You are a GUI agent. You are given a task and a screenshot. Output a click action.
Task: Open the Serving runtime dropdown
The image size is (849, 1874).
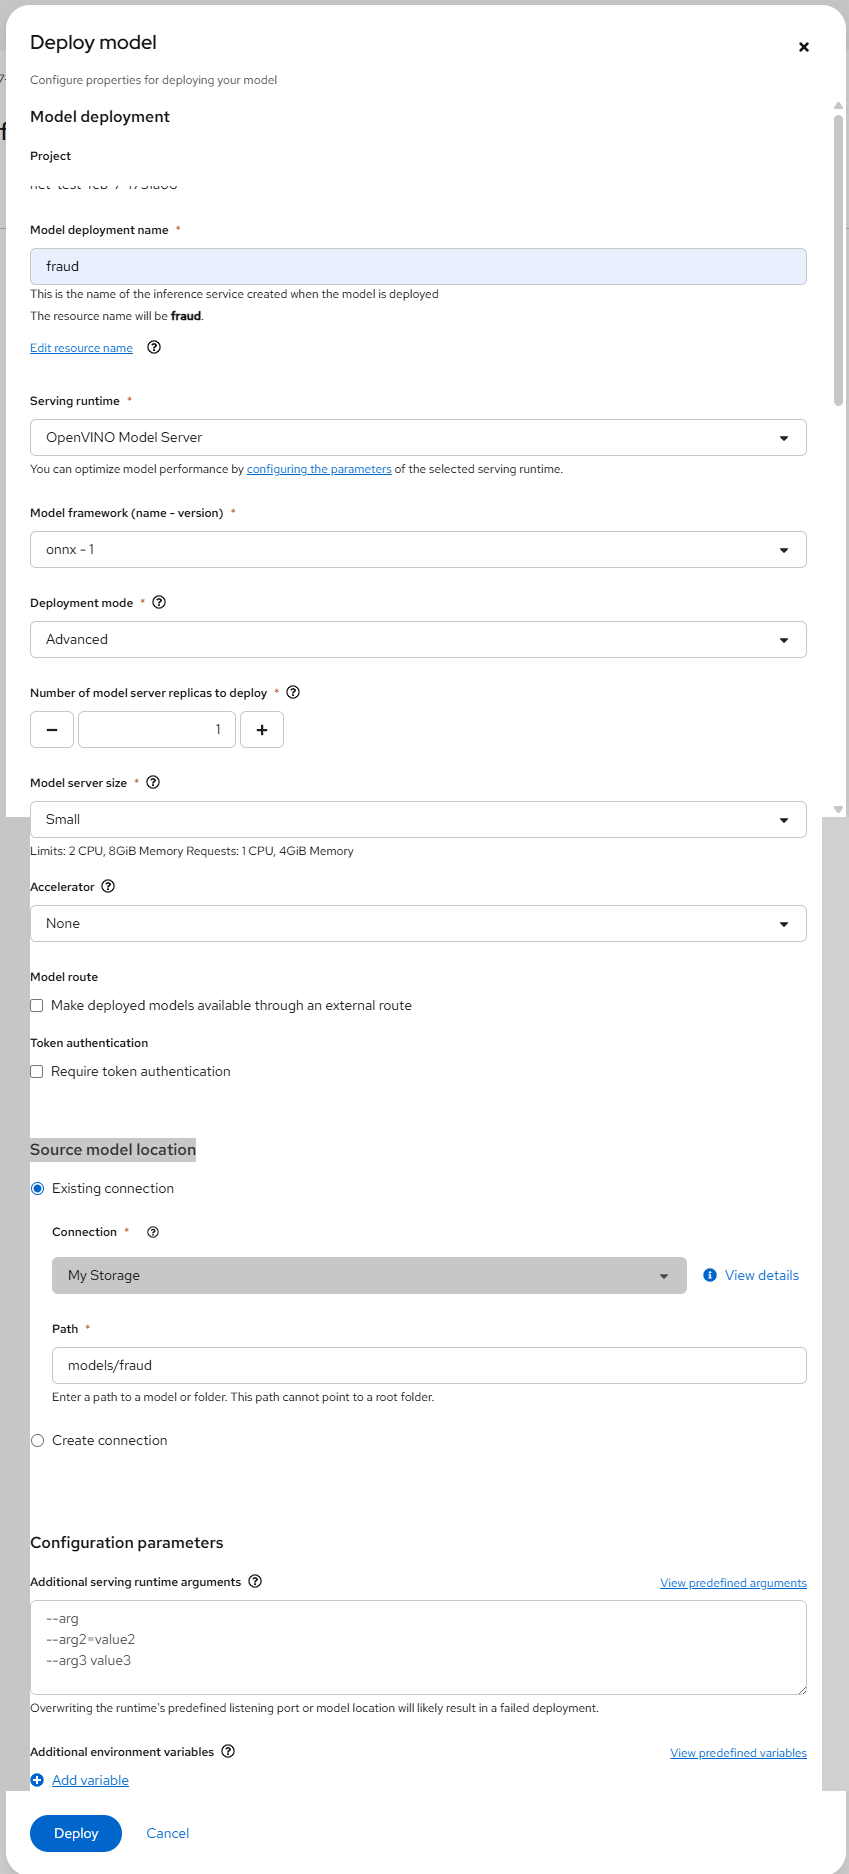click(x=418, y=438)
